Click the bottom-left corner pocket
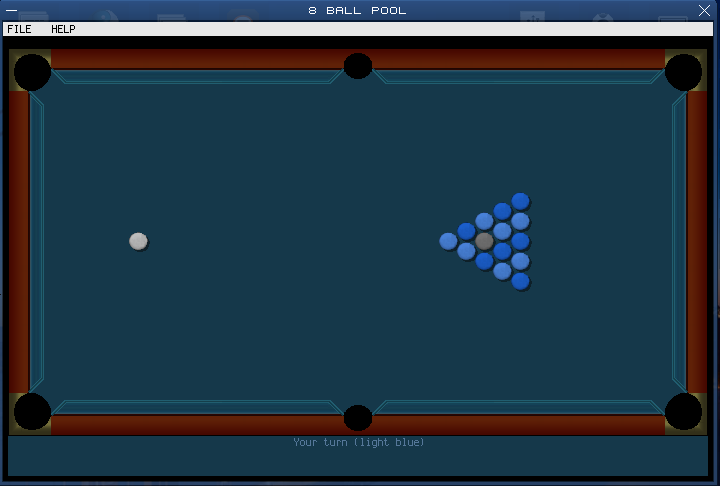 pos(32,411)
